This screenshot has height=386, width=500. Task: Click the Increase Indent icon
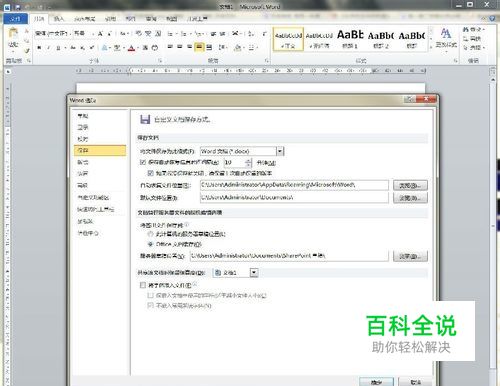pos(223,34)
